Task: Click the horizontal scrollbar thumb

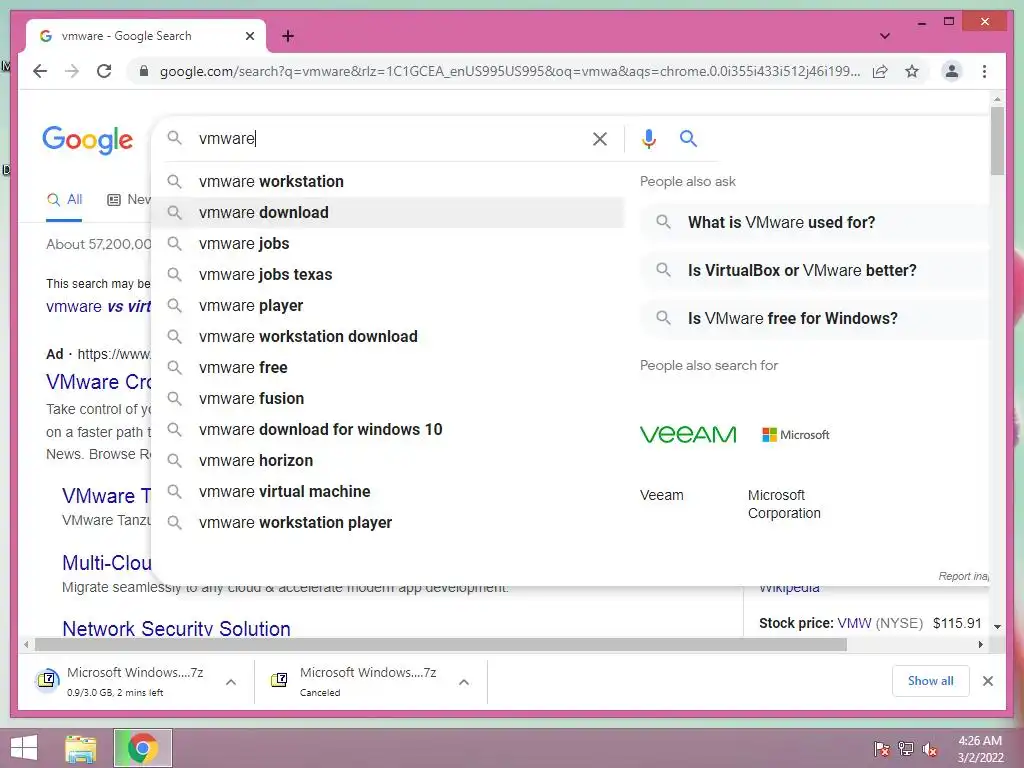Action: (x=441, y=645)
